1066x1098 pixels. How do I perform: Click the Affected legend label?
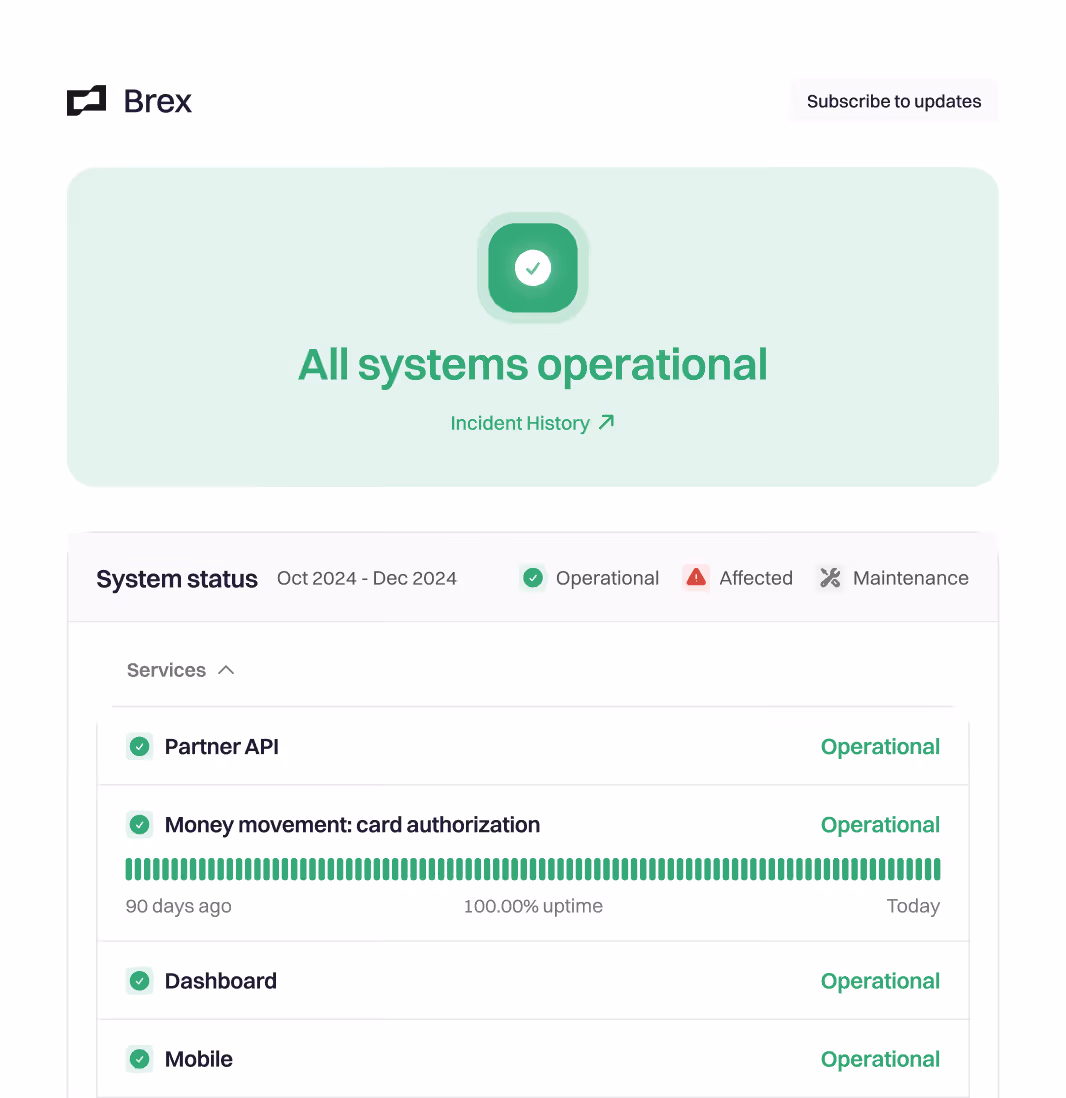click(756, 578)
